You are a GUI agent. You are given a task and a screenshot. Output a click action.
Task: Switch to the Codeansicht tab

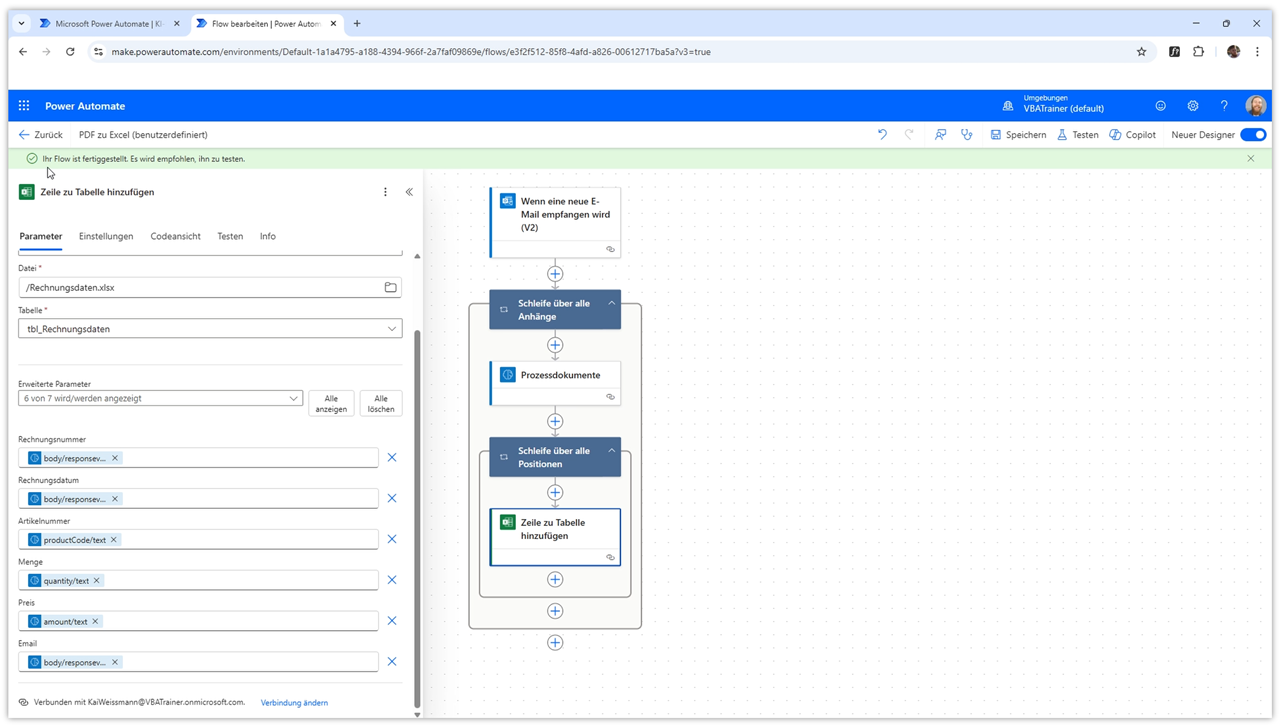coord(175,236)
